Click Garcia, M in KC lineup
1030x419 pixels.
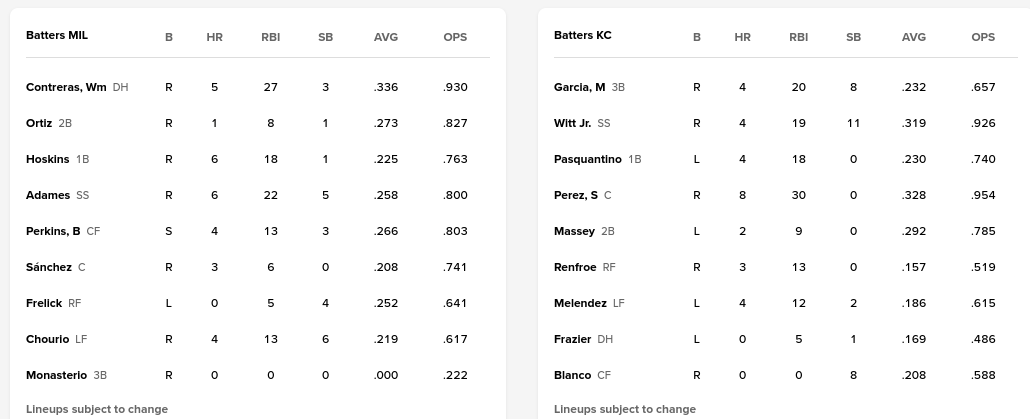pyautogui.click(x=579, y=87)
